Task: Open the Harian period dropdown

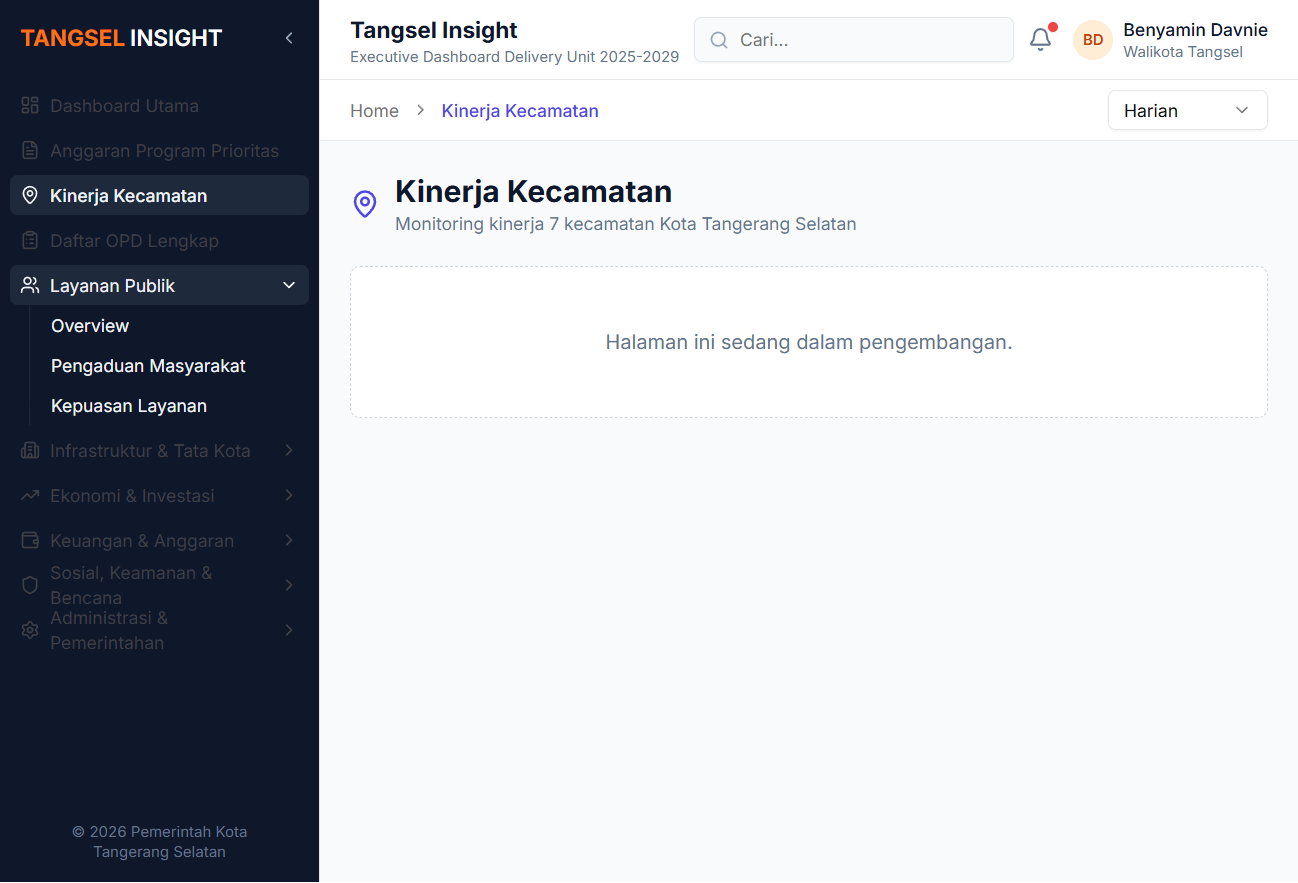Action: click(x=1187, y=110)
